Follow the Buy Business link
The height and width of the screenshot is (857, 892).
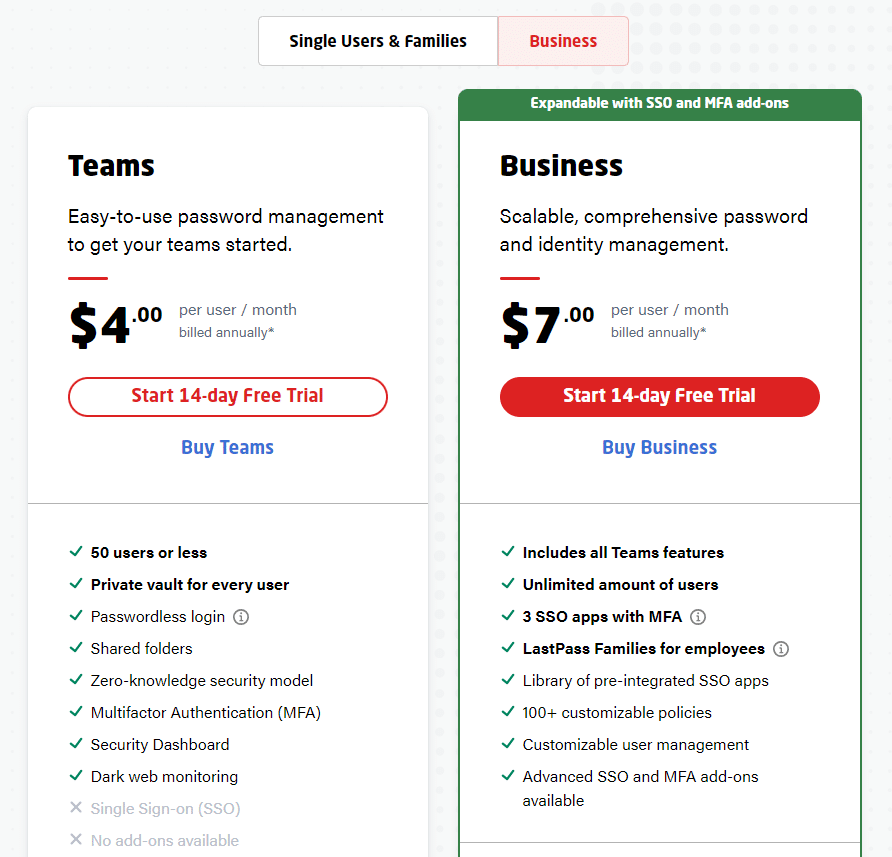(659, 447)
